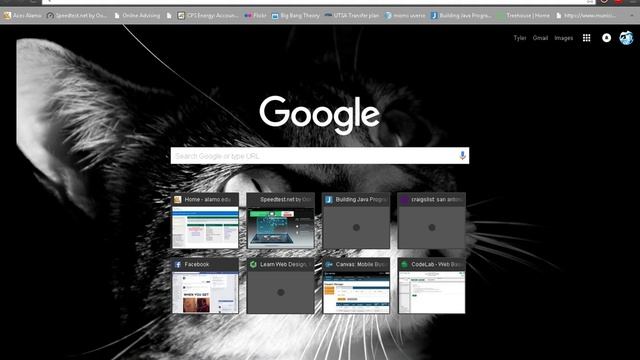Click the Google logo

click(x=320, y=115)
